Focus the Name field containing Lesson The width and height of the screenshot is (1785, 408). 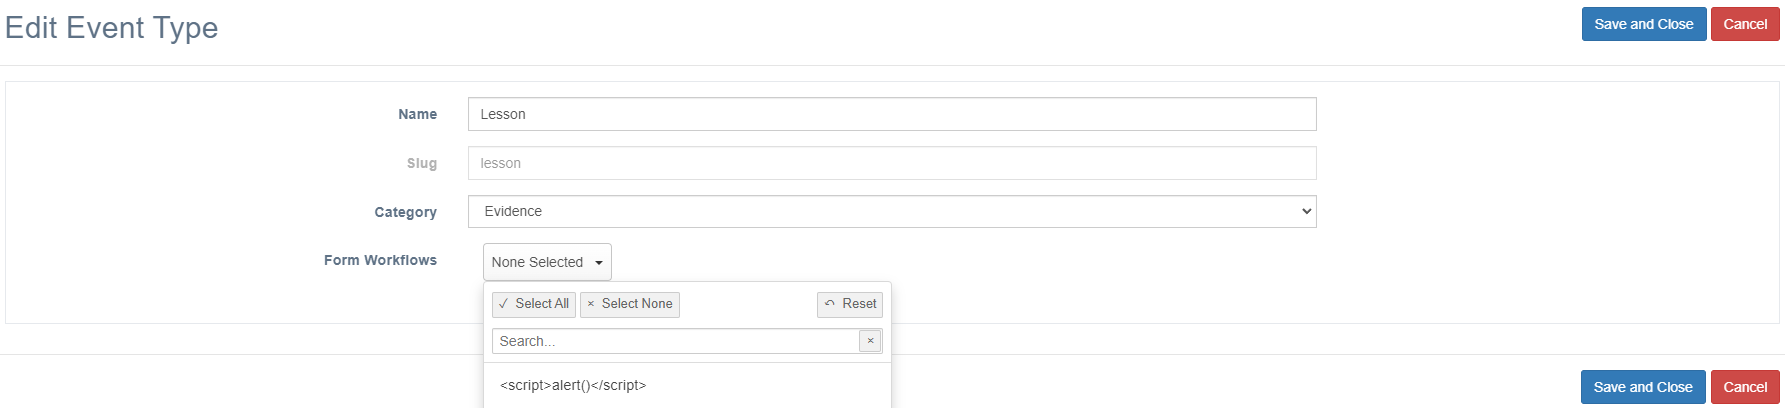pos(892,114)
